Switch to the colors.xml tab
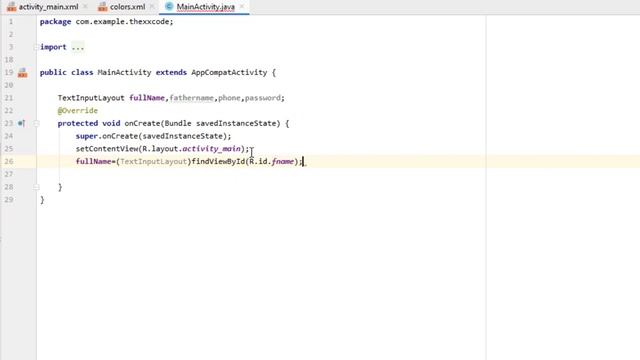The height and width of the screenshot is (360, 640). pyautogui.click(x=127, y=7)
